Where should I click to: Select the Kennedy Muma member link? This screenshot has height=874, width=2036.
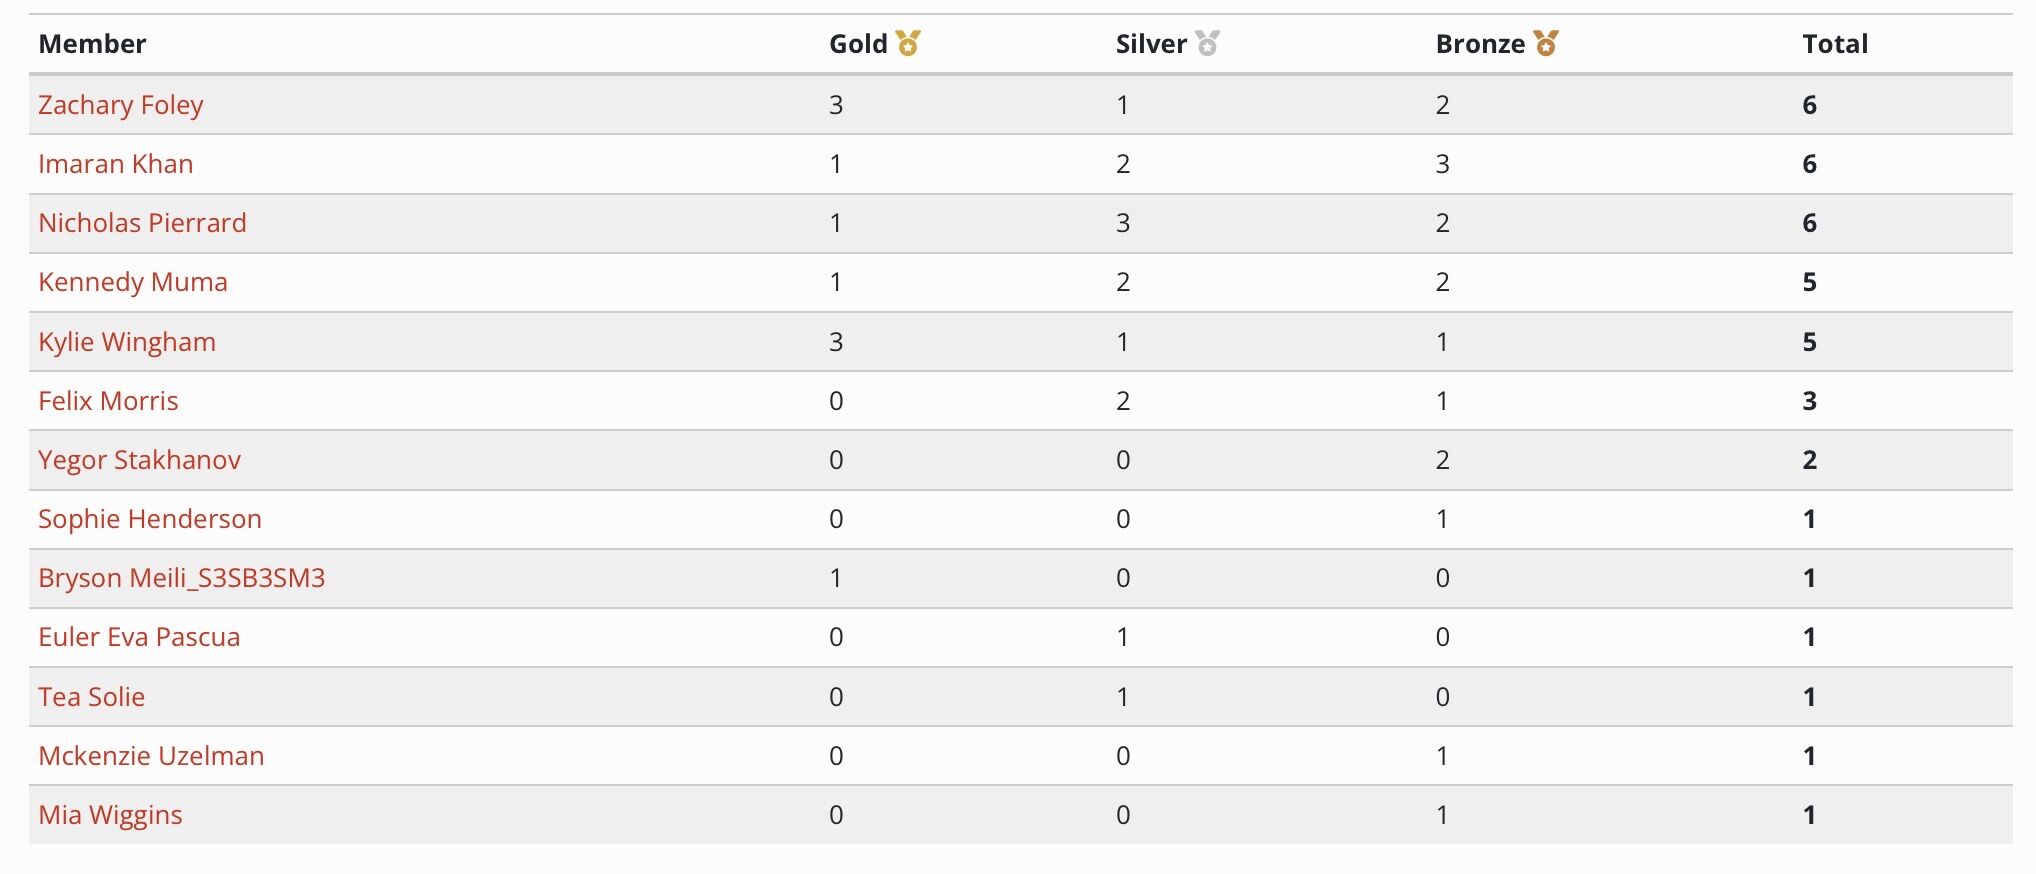tap(133, 282)
